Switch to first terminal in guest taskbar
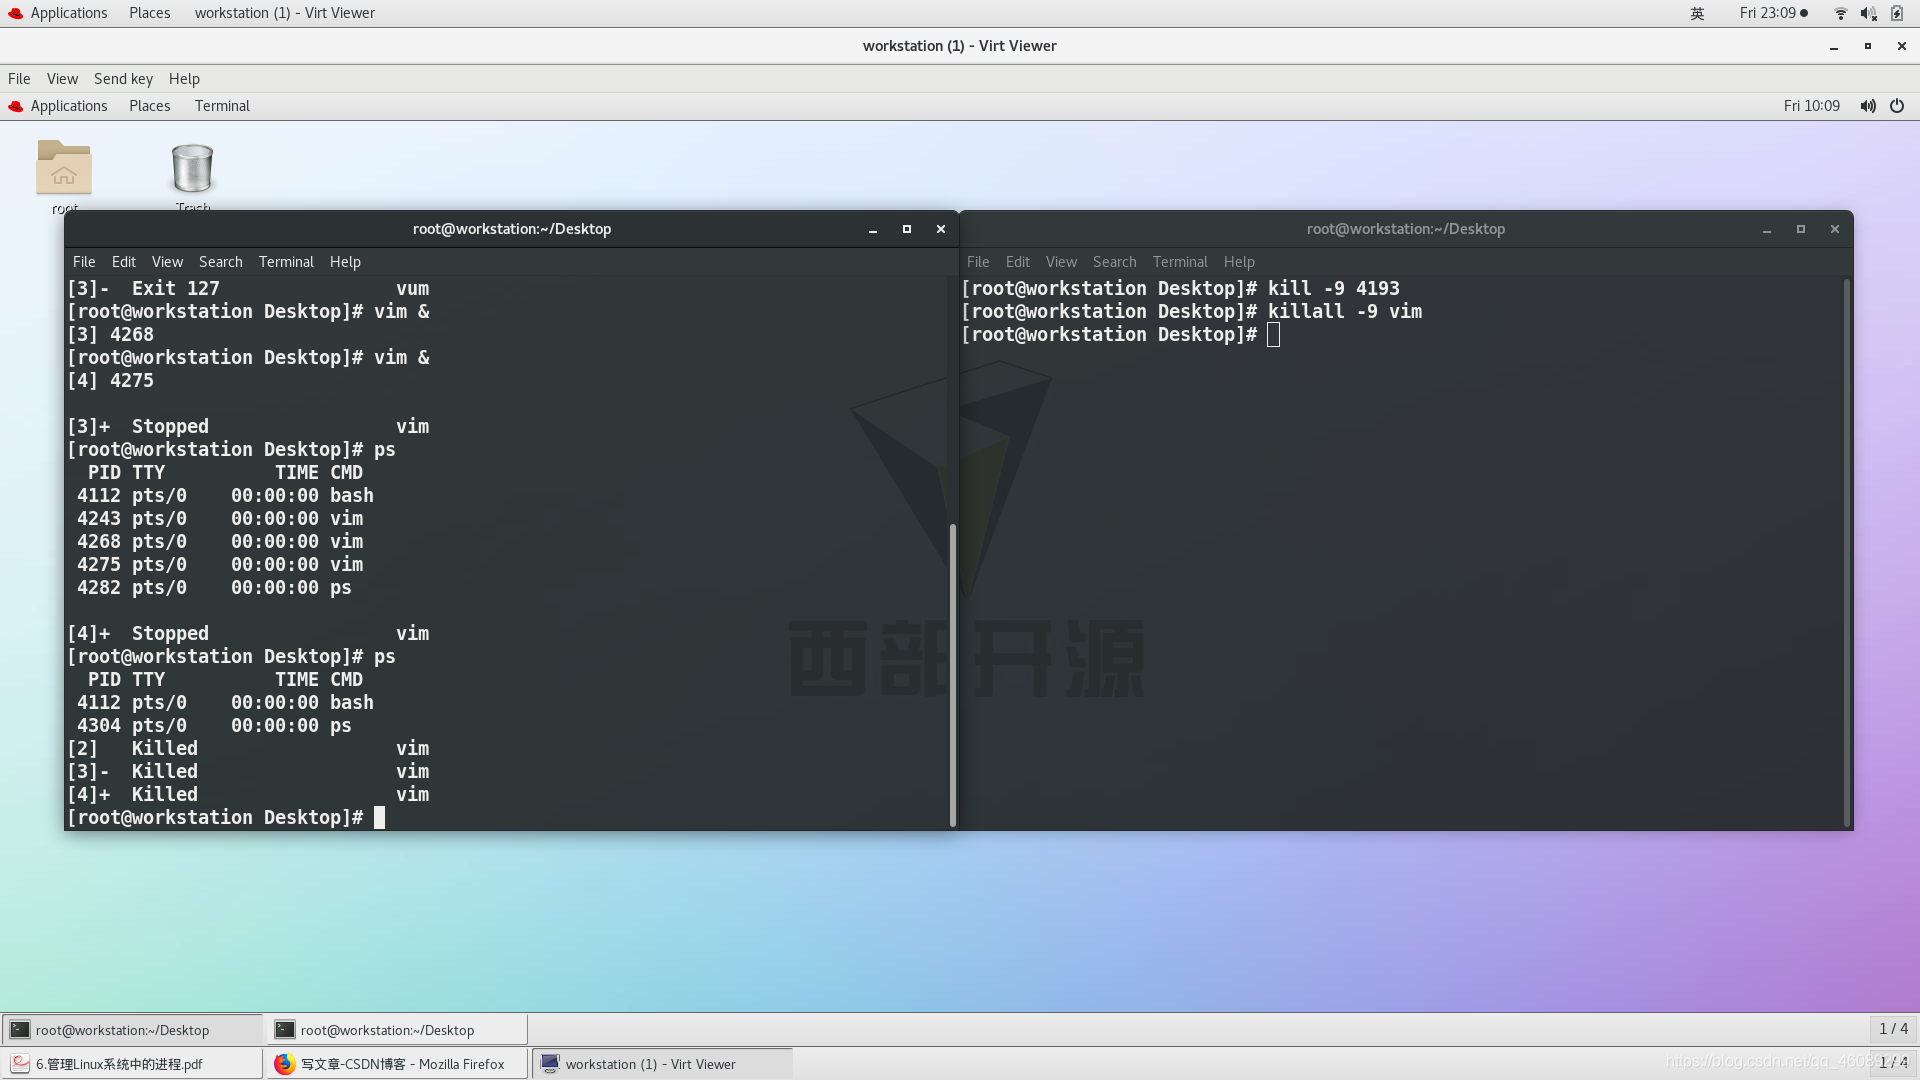This screenshot has height=1080, width=1920. point(133,1030)
